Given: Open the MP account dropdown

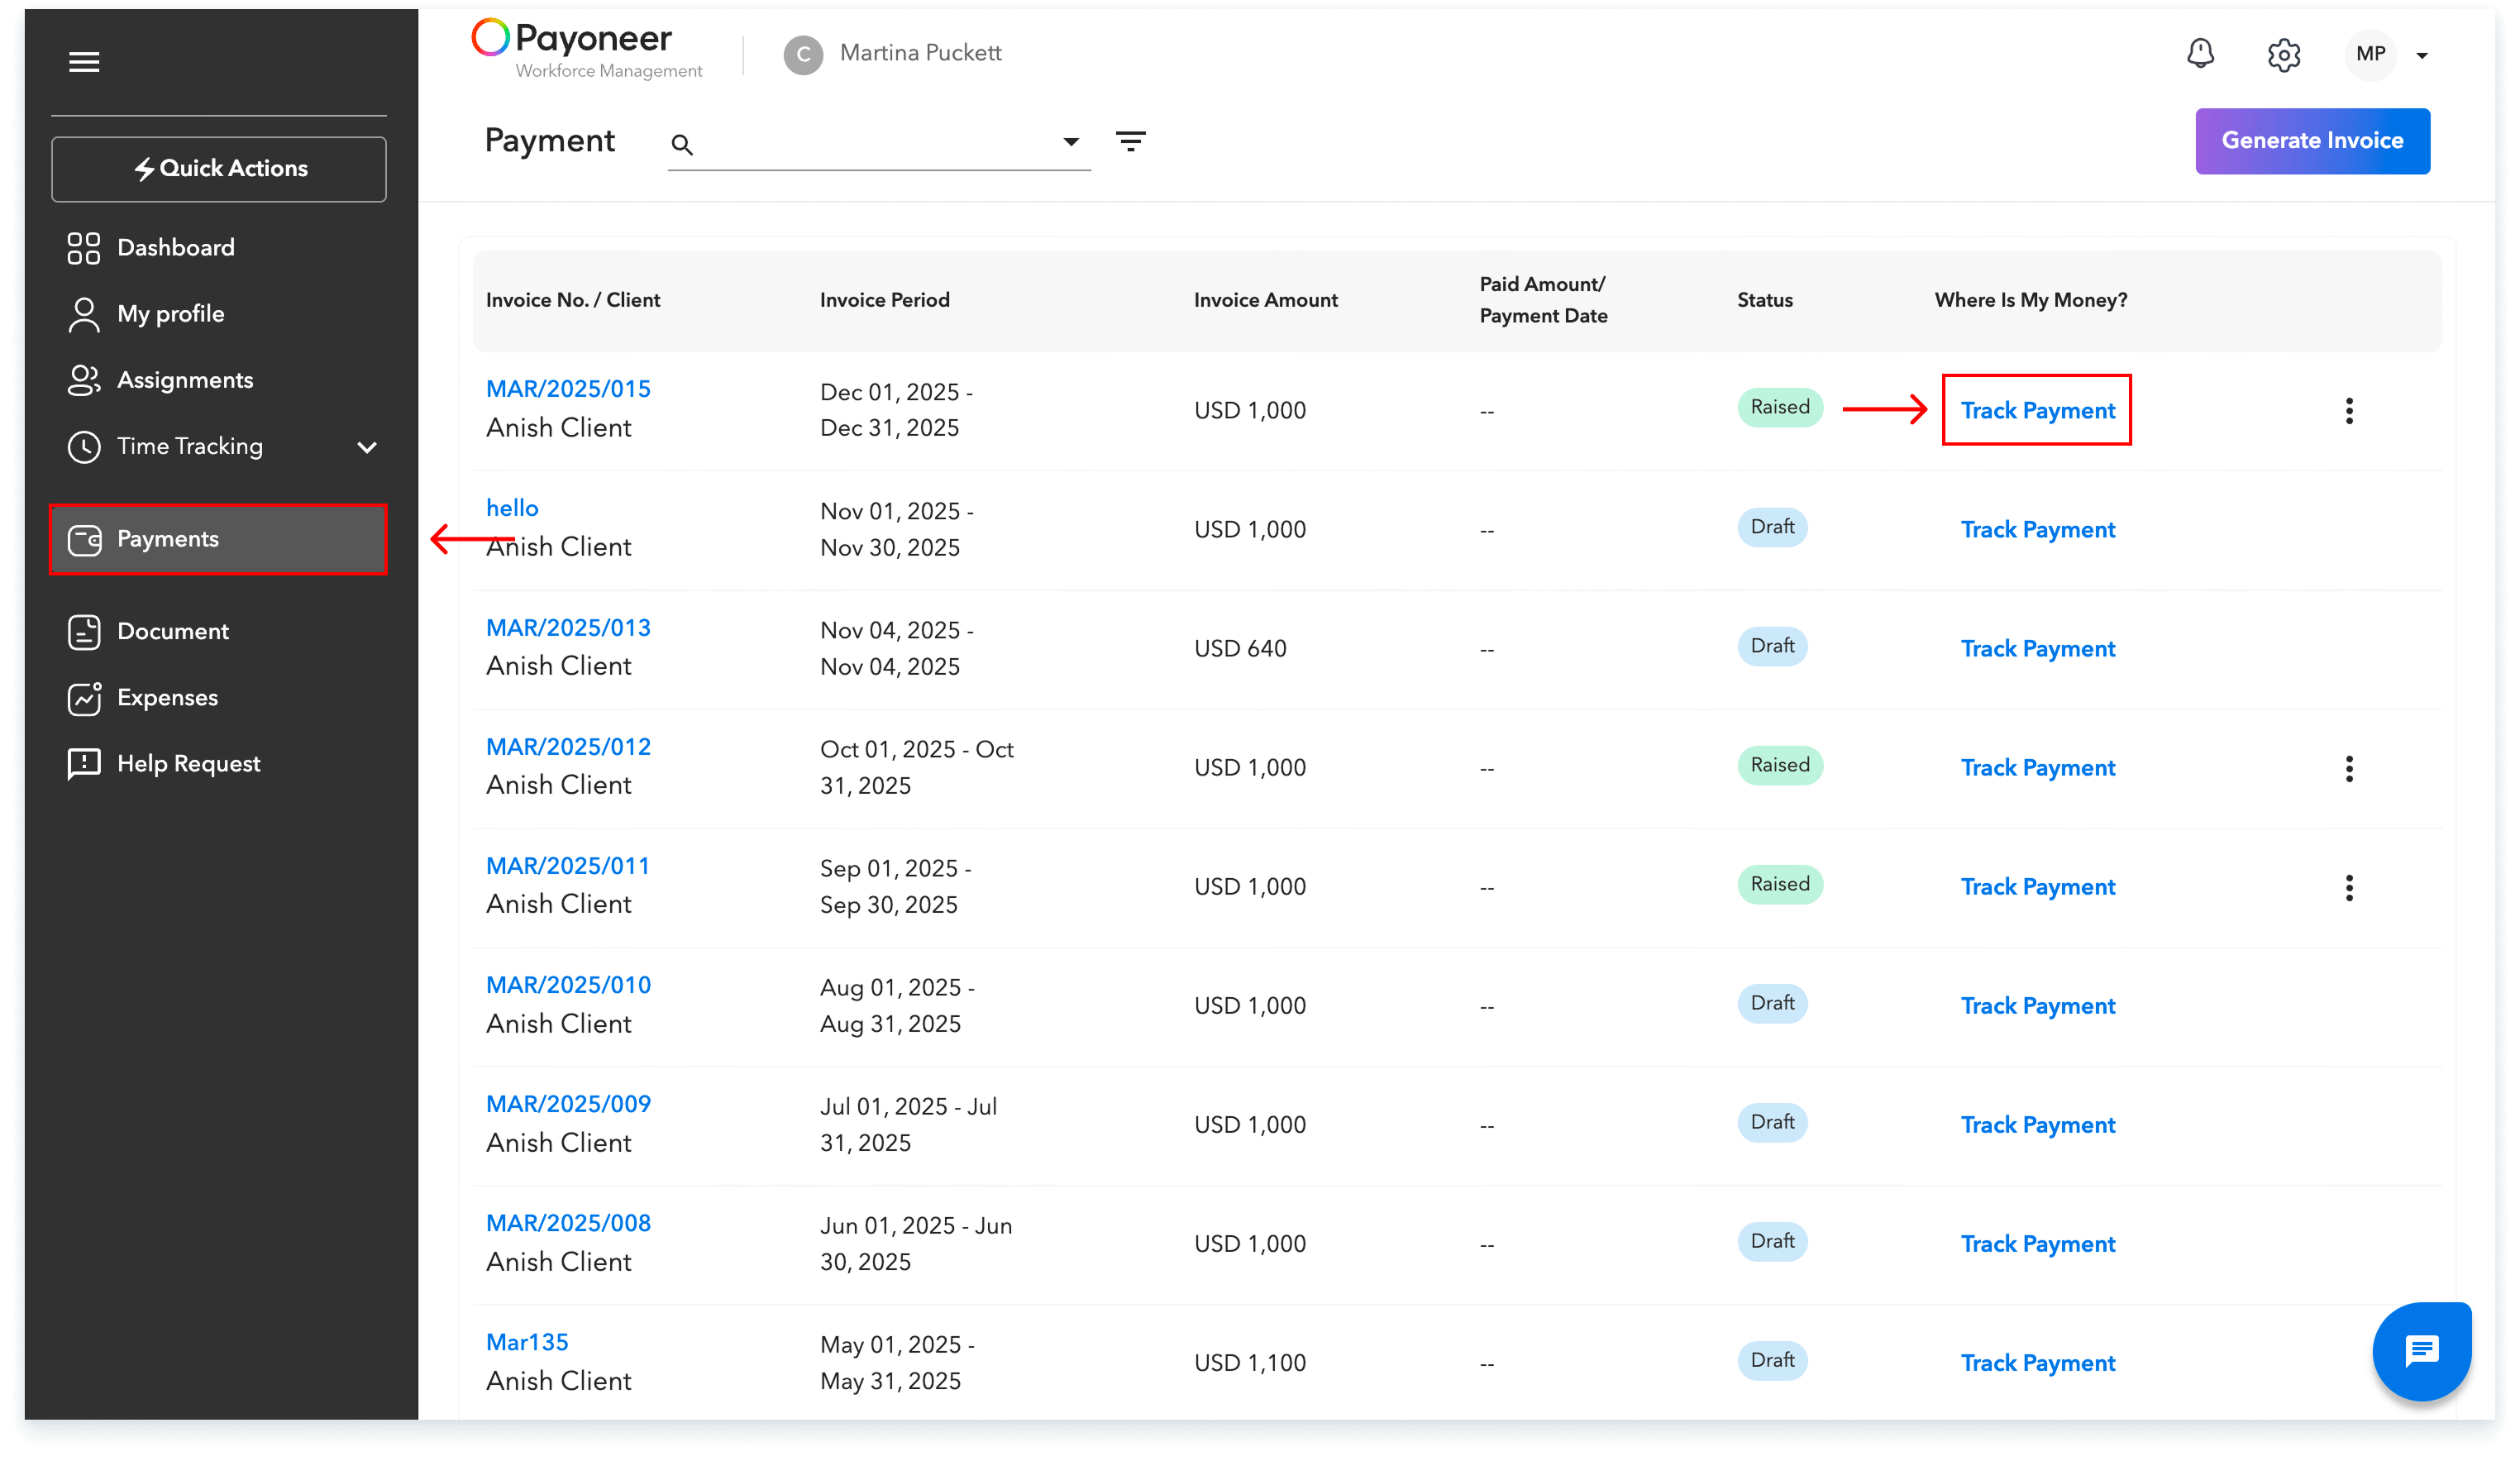Looking at the screenshot, I should tap(2390, 55).
